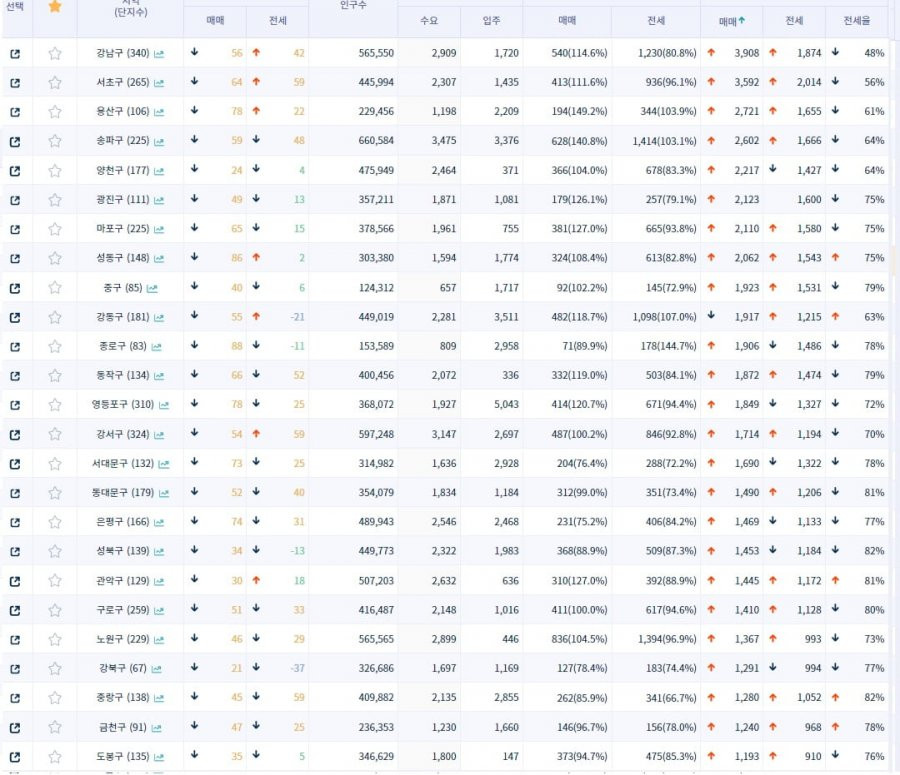900x775 pixels.
Task: Sort by the 매매 price column with arrow
Action: point(732,21)
